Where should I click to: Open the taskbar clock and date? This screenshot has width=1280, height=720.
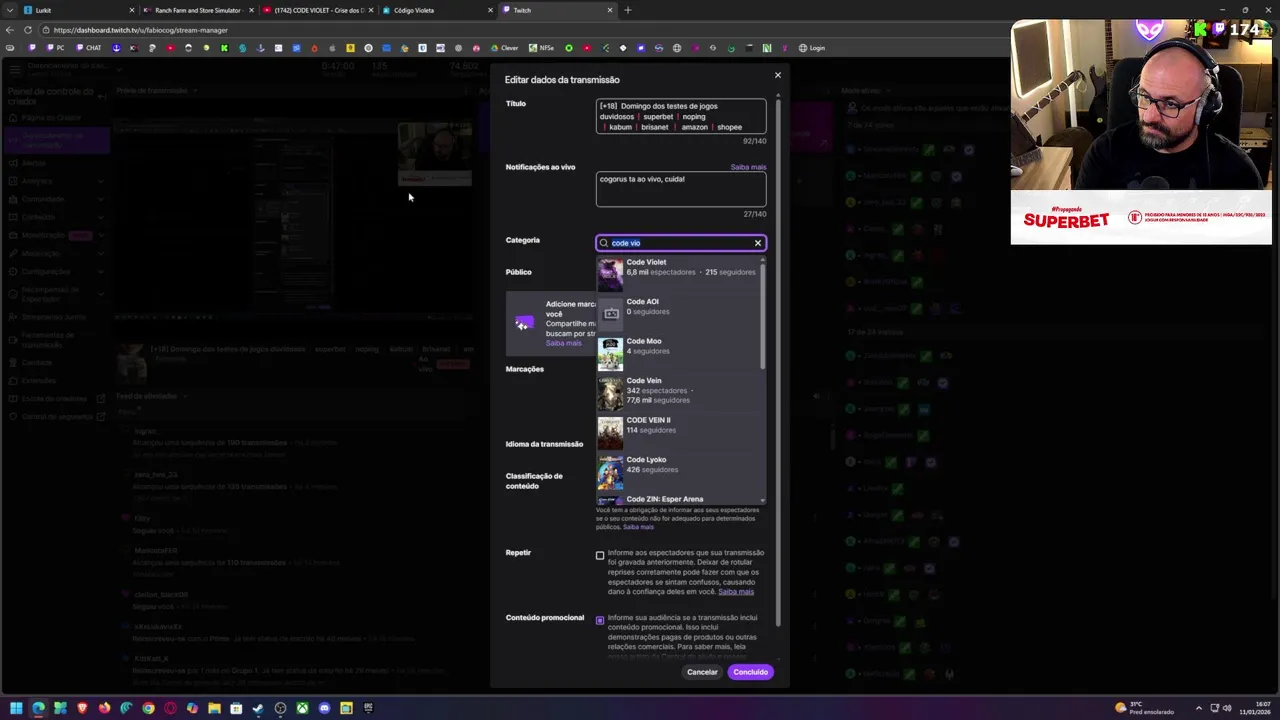point(1255,708)
